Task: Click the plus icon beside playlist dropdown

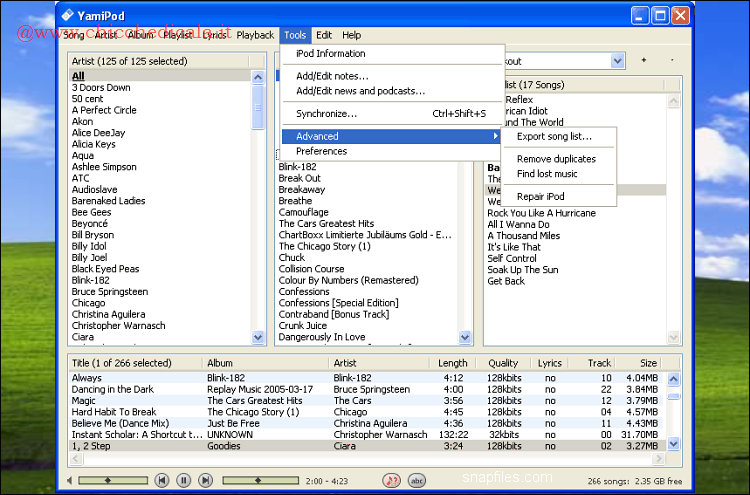Action: (x=644, y=61)
